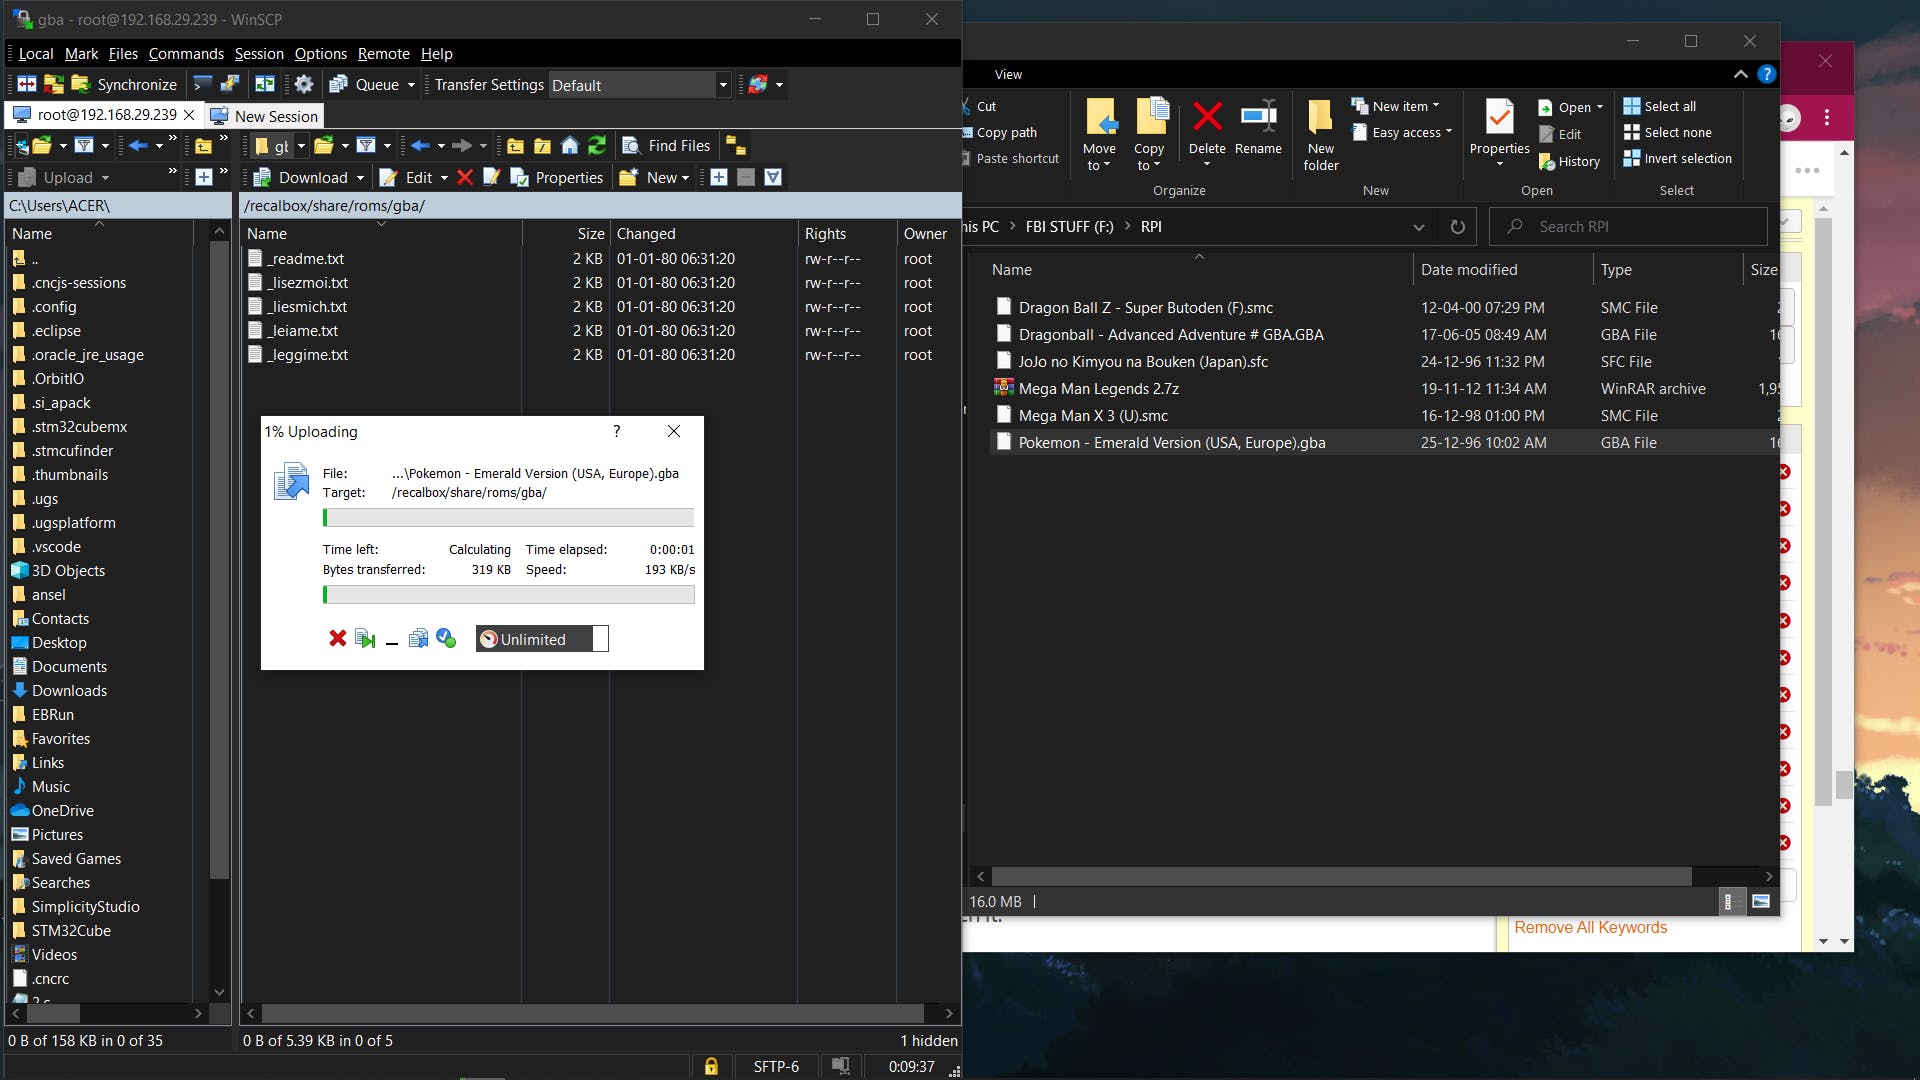The image size is (1920, 1080).
Task: Go to remote root directory icon
Action: pyautogui.click(x=542, y=146)
